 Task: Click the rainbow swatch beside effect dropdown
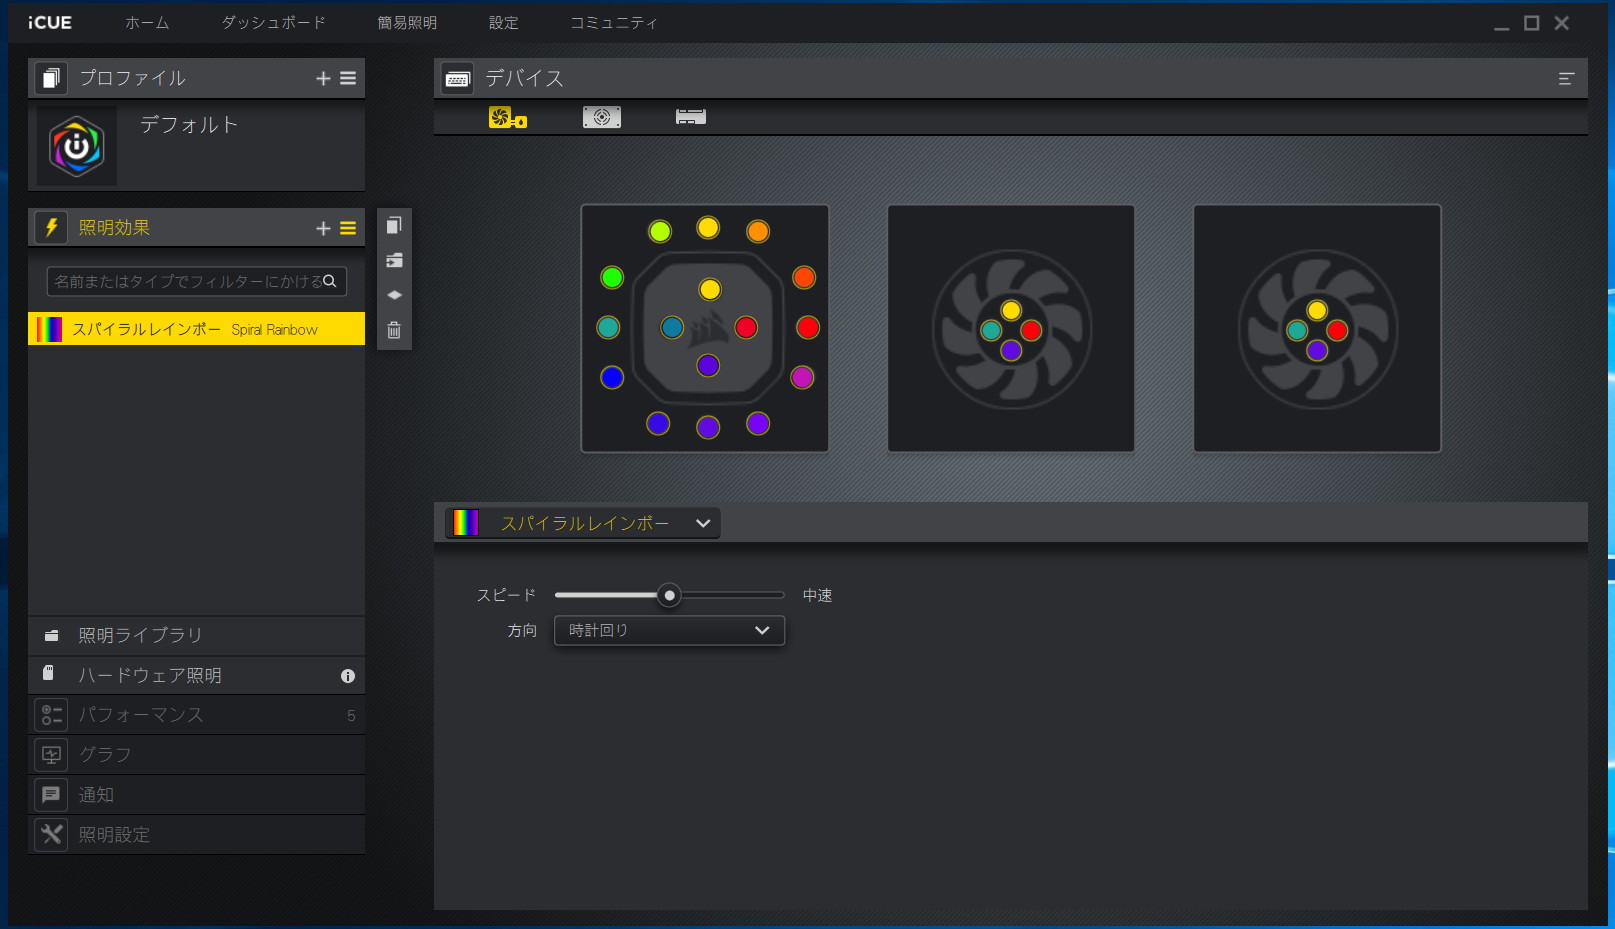pyautogui.click(x=466, y=523)
